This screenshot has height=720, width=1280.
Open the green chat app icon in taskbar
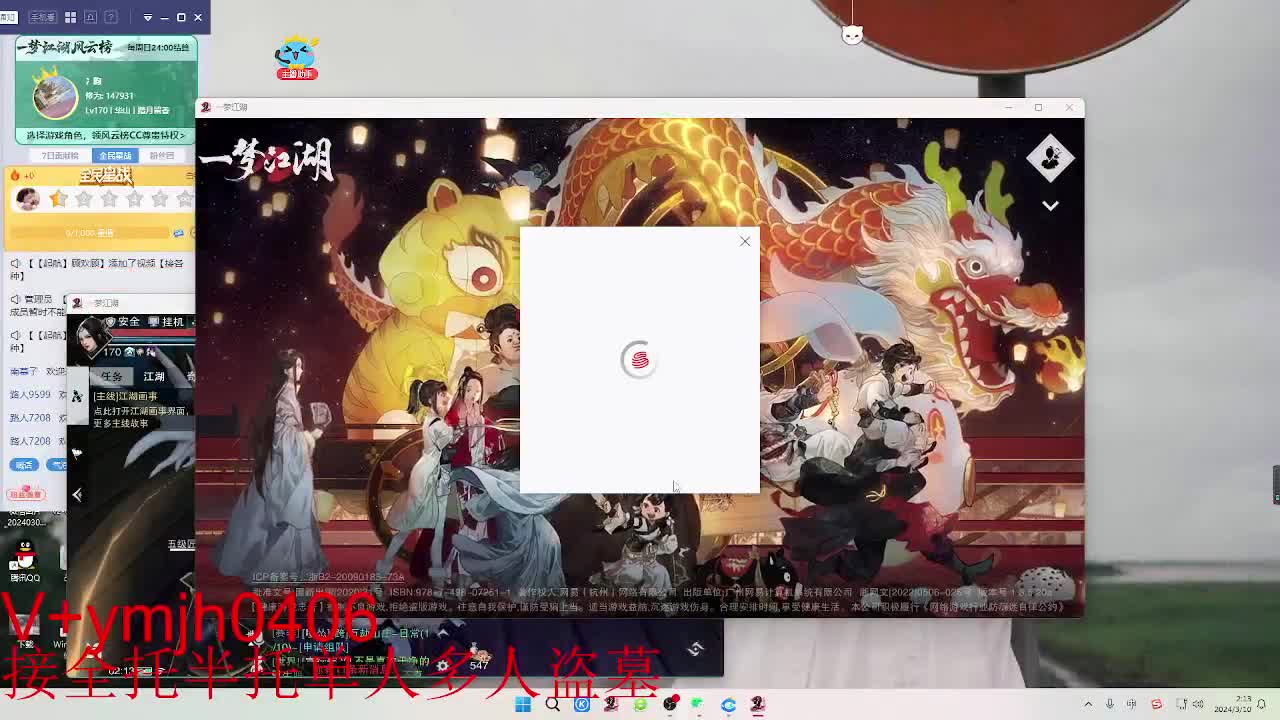pyautogui.click(x=697, y=704)
